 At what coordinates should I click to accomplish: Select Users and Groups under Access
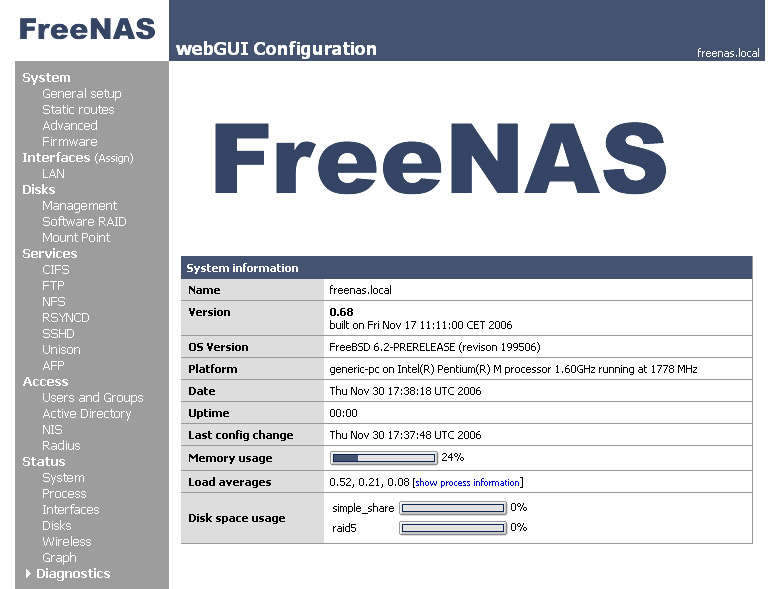[93, 397]
